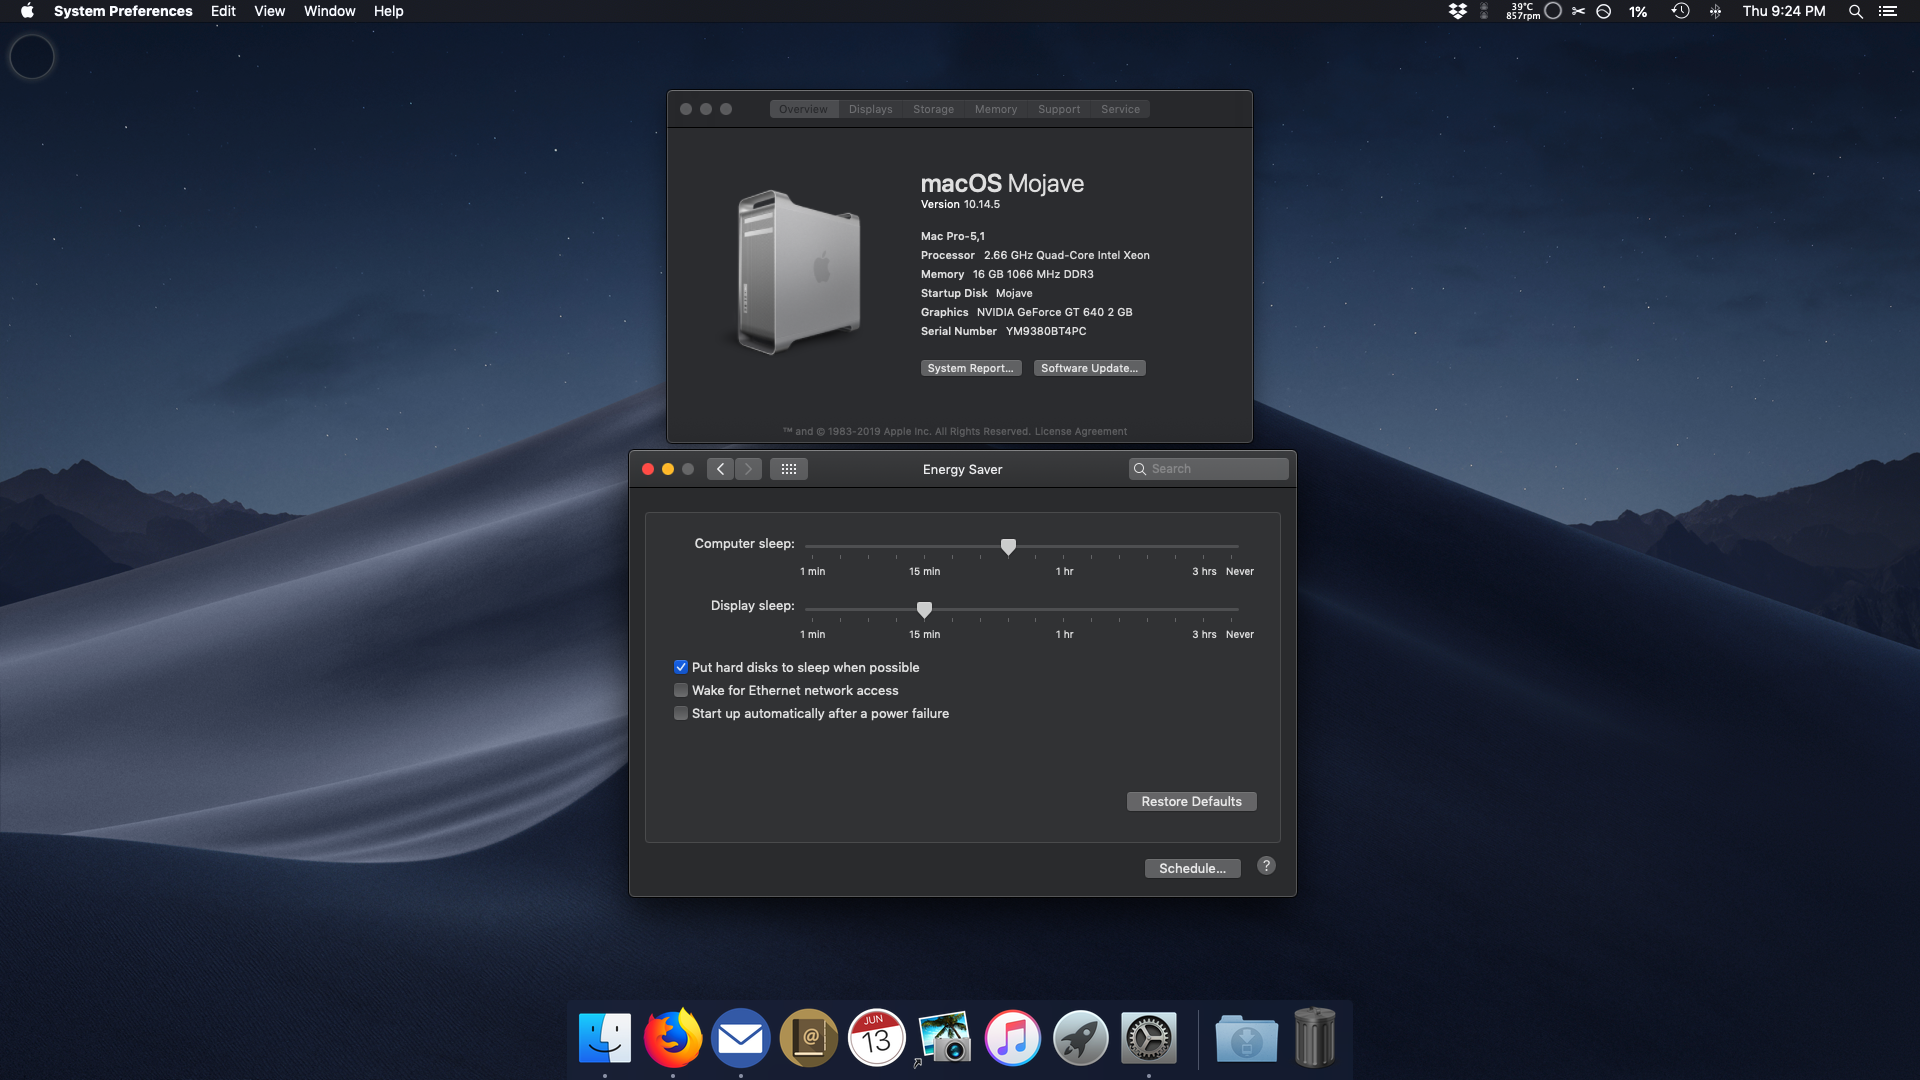Screen dimensions: 1920x1080
Task: Open Time Machine menu bar dropdown
Action: [1680, 11]
